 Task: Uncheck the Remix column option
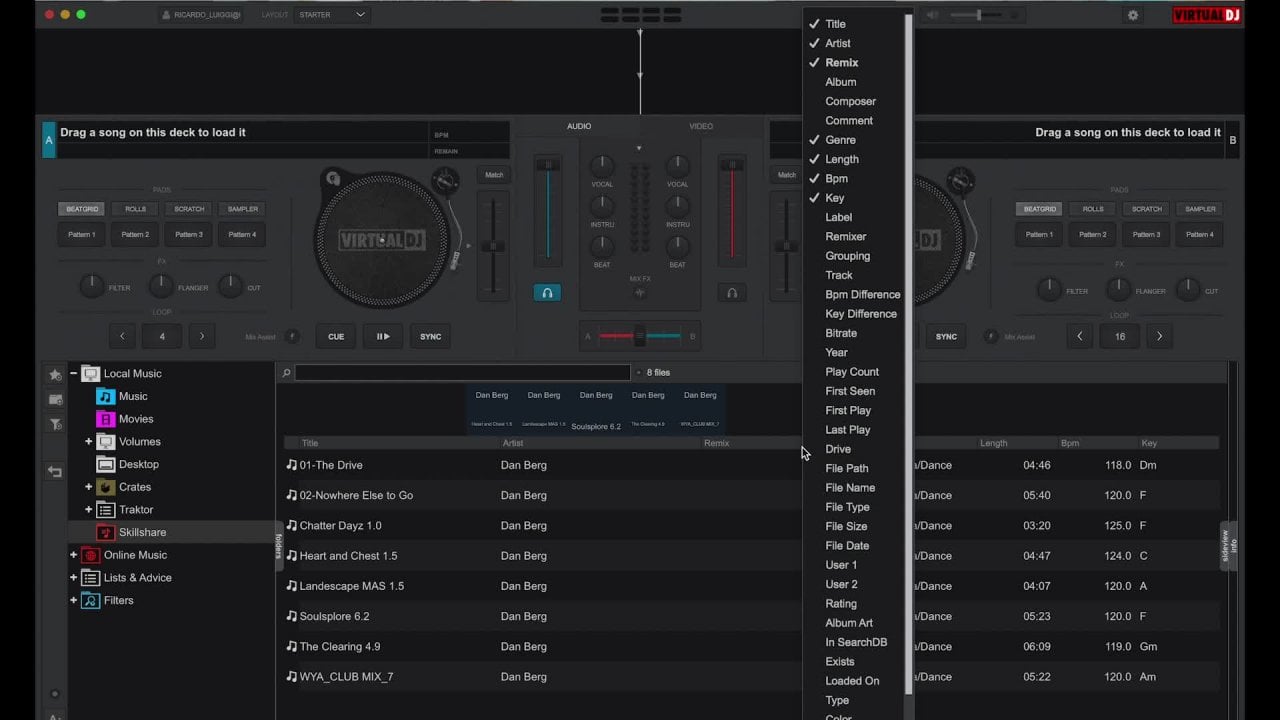pos(841,63)
